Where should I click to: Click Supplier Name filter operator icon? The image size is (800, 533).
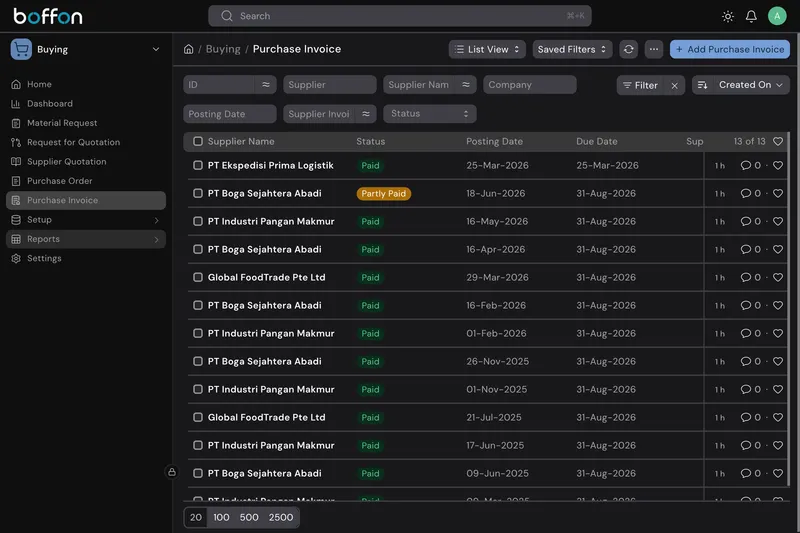click(x=466, y=85)
